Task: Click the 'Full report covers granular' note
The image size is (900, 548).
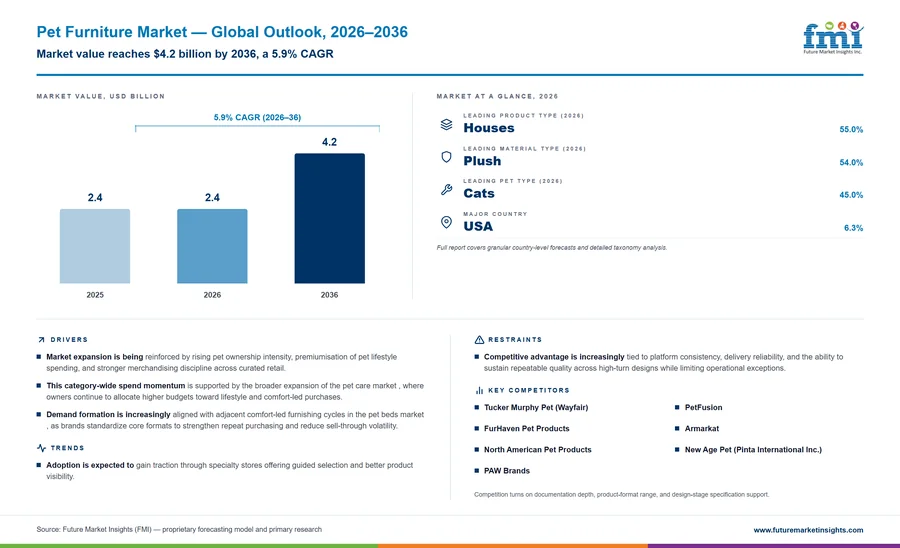Action: tap(552, 248)
